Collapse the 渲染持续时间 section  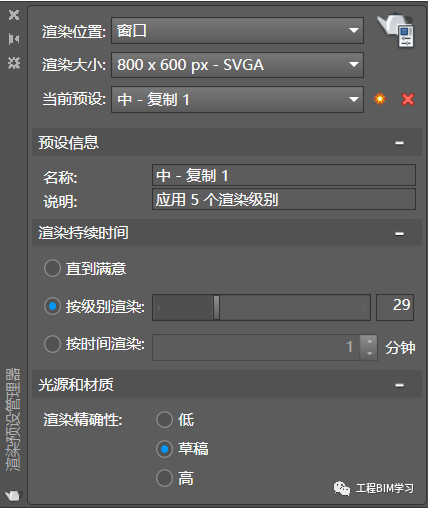tap(399, 234)
